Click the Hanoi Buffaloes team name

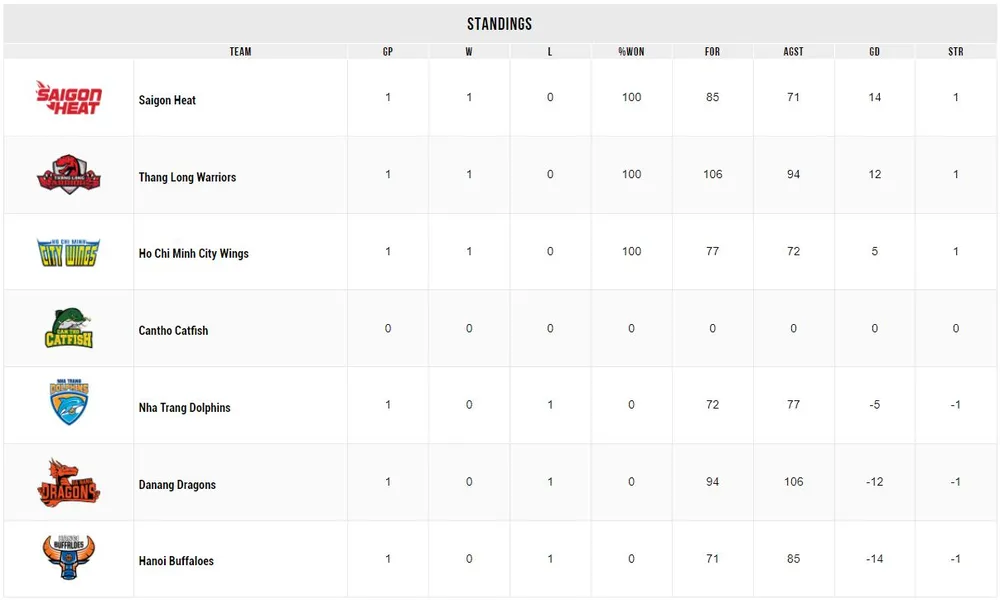tap(176, 561)
